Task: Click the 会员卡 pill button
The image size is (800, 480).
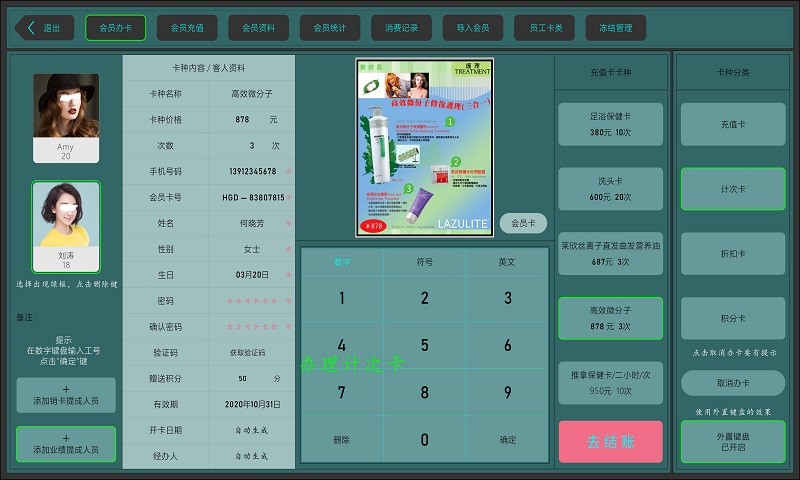Action: [x=523, y=223]
